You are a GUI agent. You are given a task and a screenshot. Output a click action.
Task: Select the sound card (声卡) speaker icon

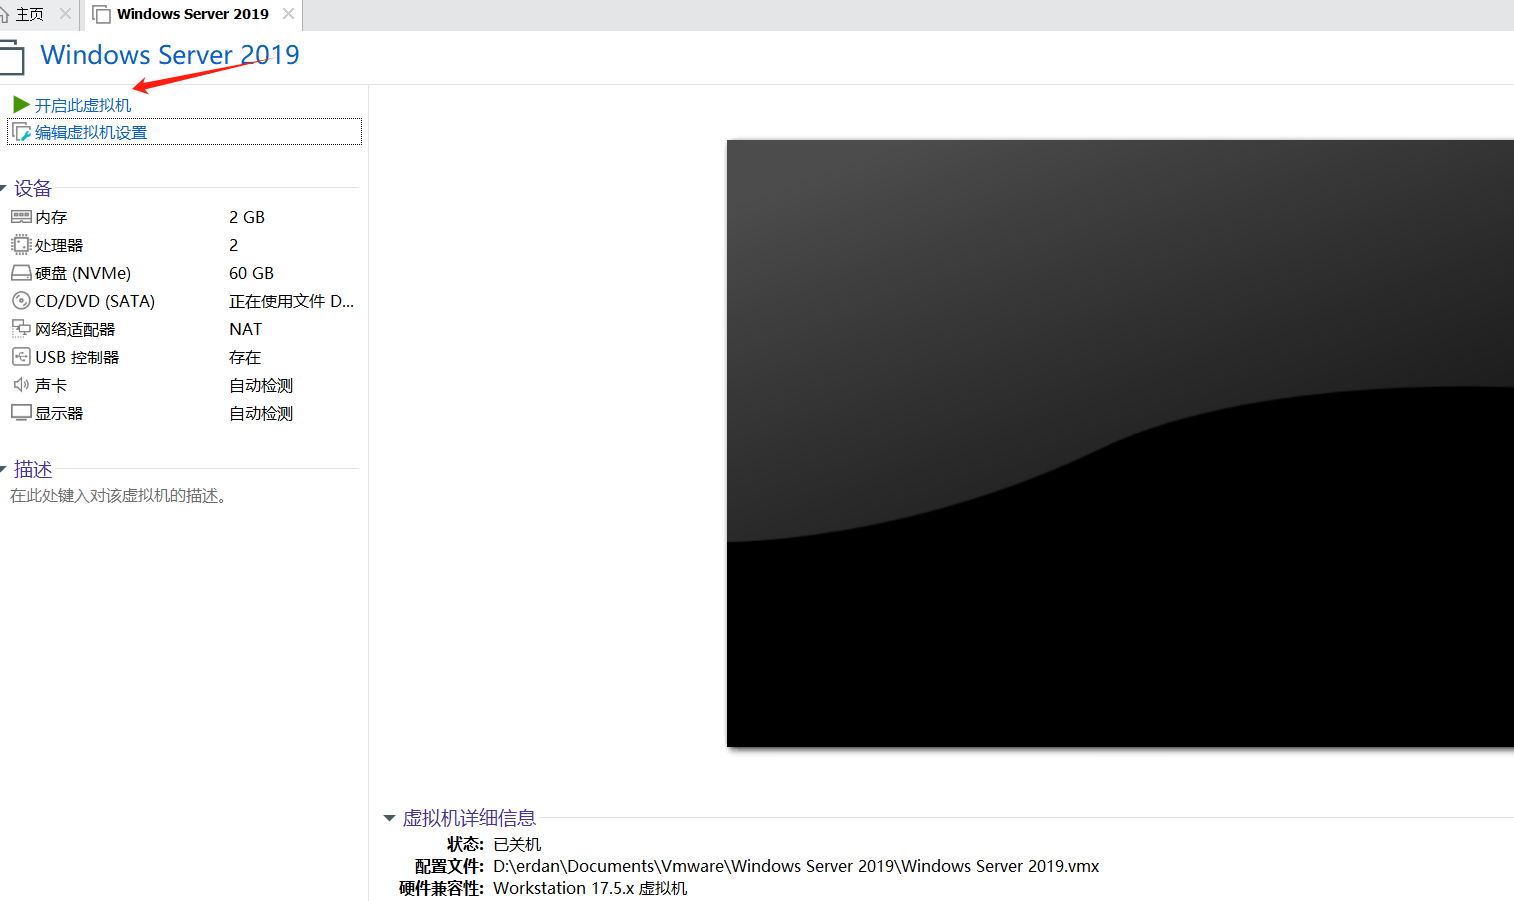pyautogui.click(x=21, y=384)
